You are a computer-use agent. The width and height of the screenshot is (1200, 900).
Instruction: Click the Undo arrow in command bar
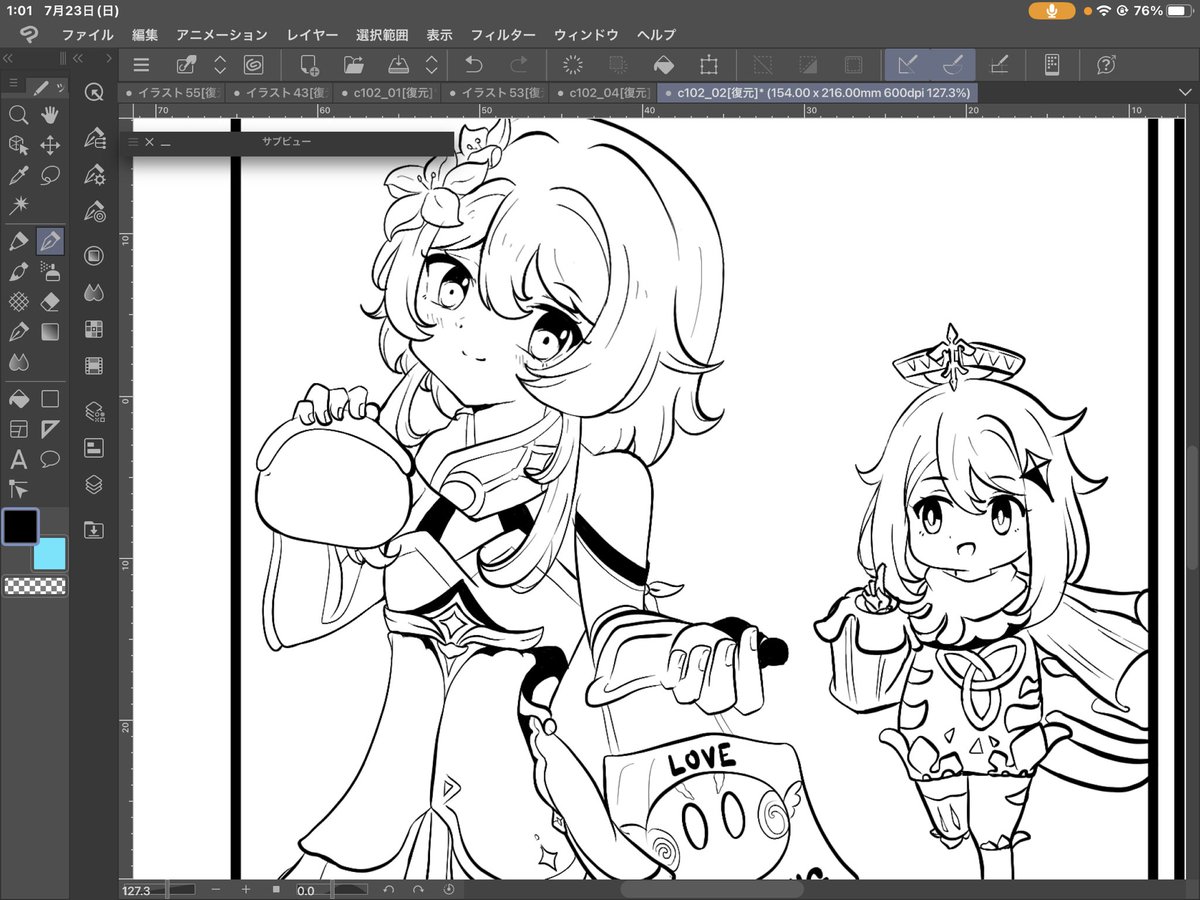coord(474,65)
